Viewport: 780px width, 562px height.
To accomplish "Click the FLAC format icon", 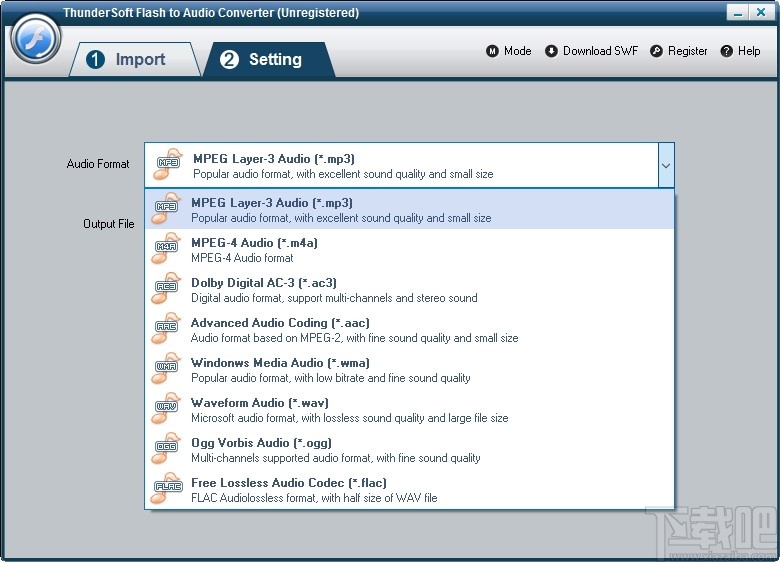I will 167,488.
